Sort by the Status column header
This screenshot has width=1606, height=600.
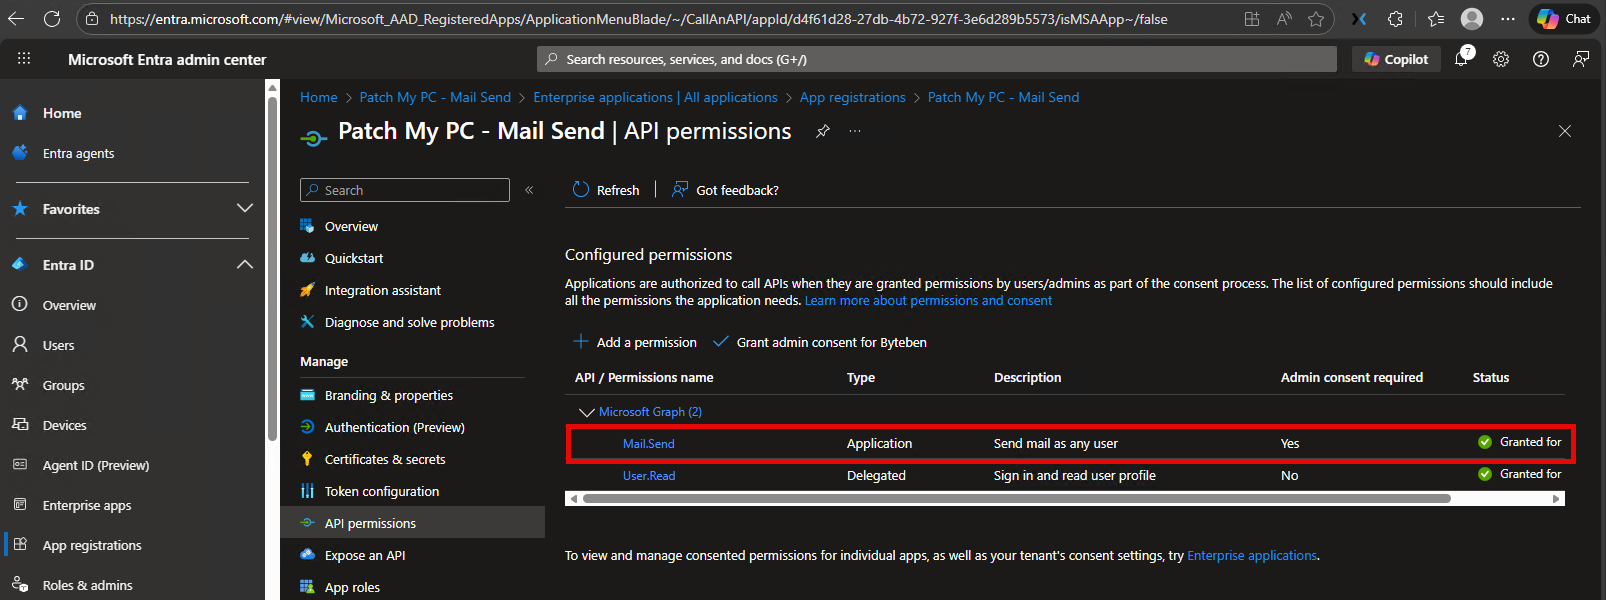1490,377
